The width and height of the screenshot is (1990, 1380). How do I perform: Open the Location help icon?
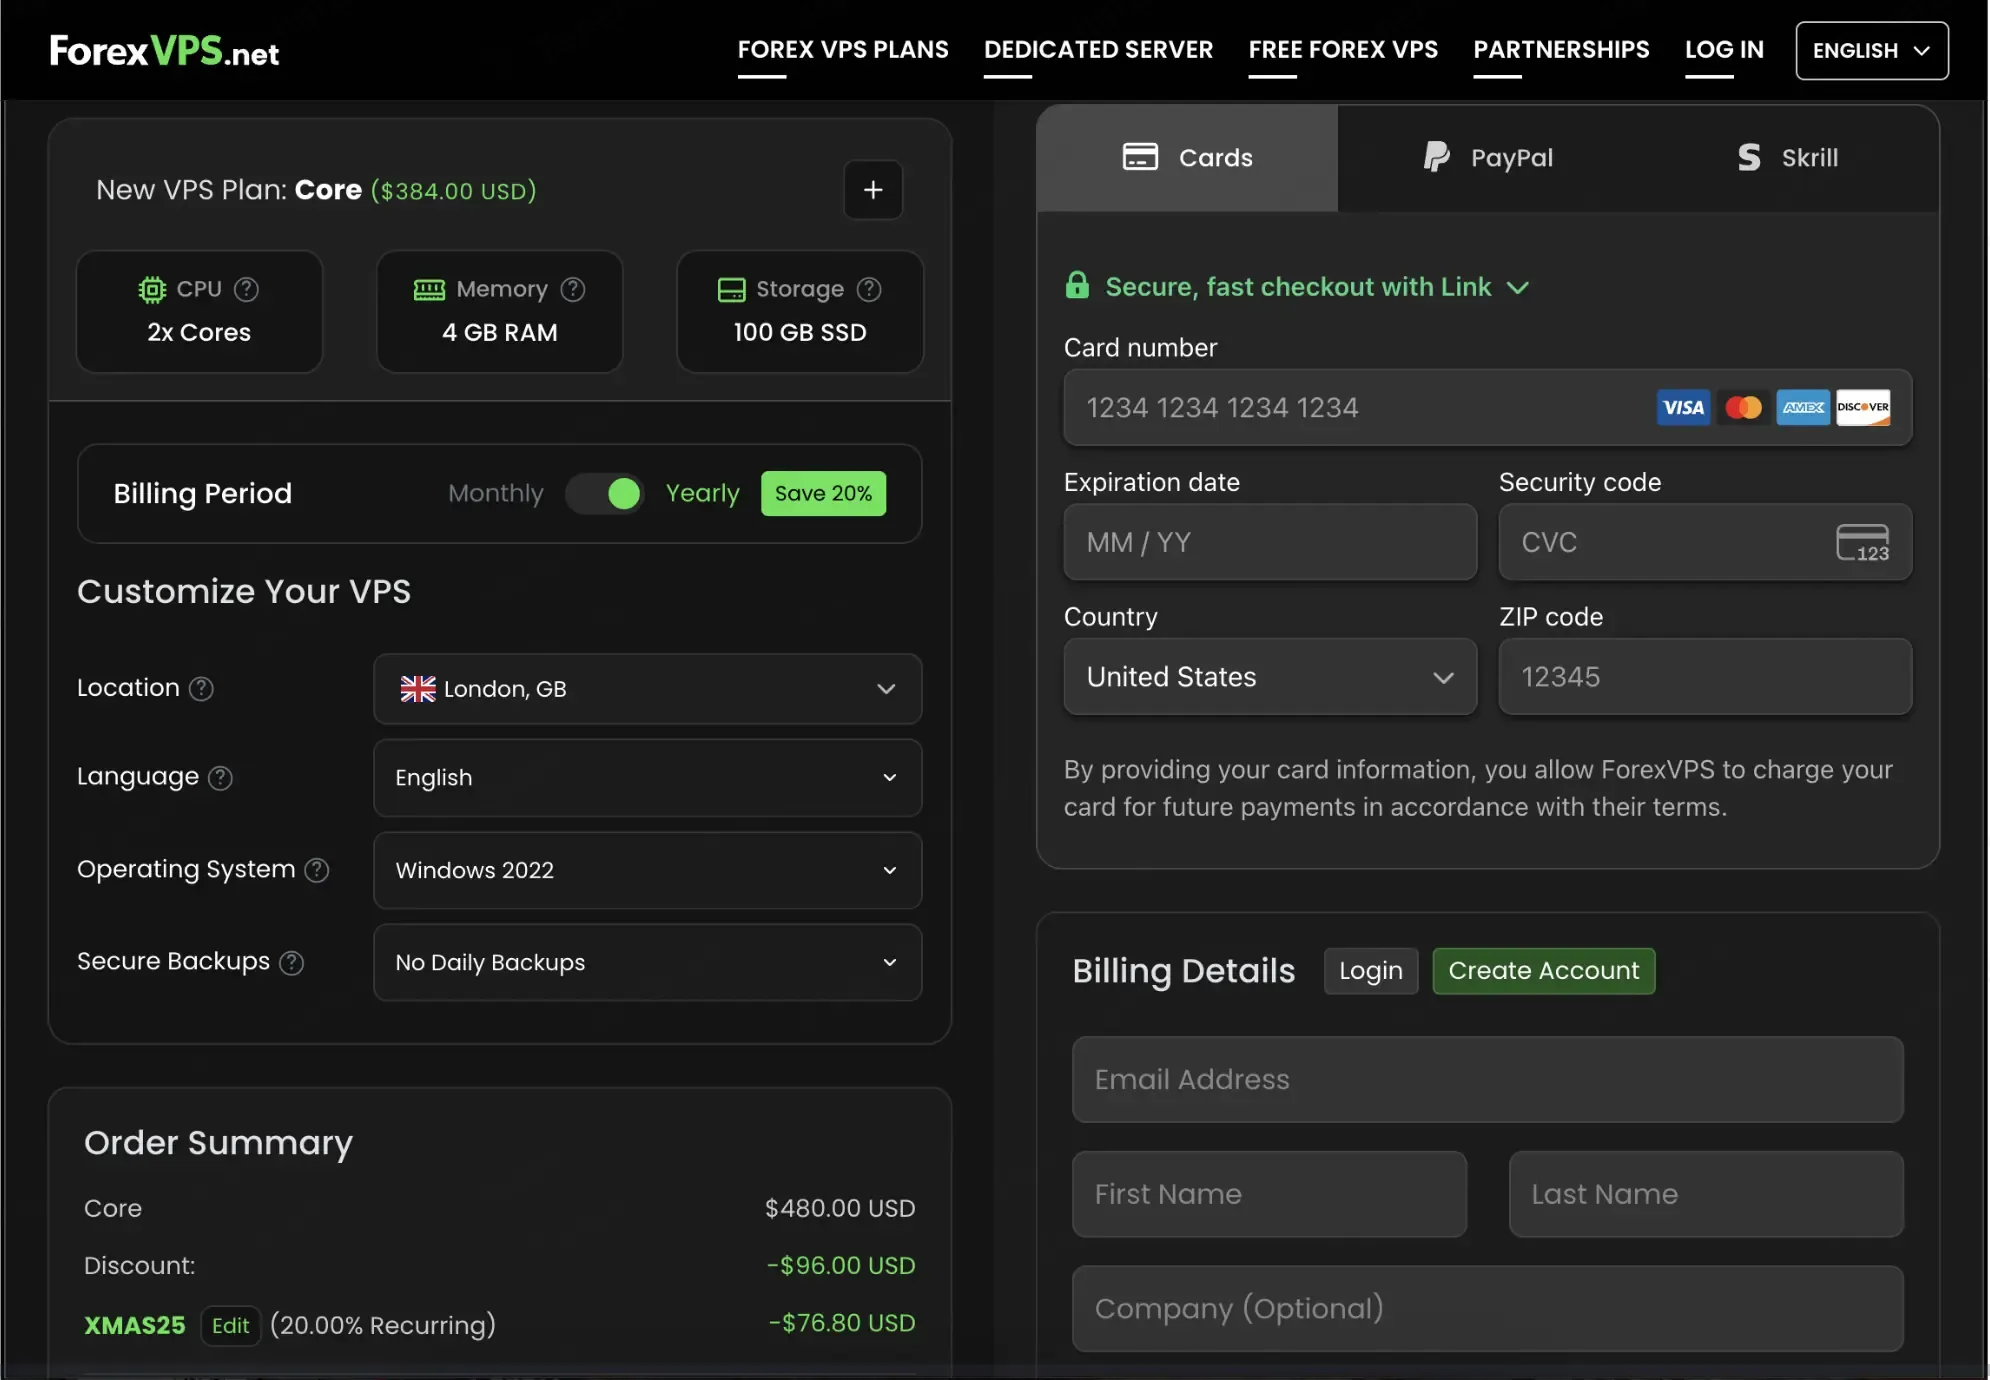pos(201,688)
